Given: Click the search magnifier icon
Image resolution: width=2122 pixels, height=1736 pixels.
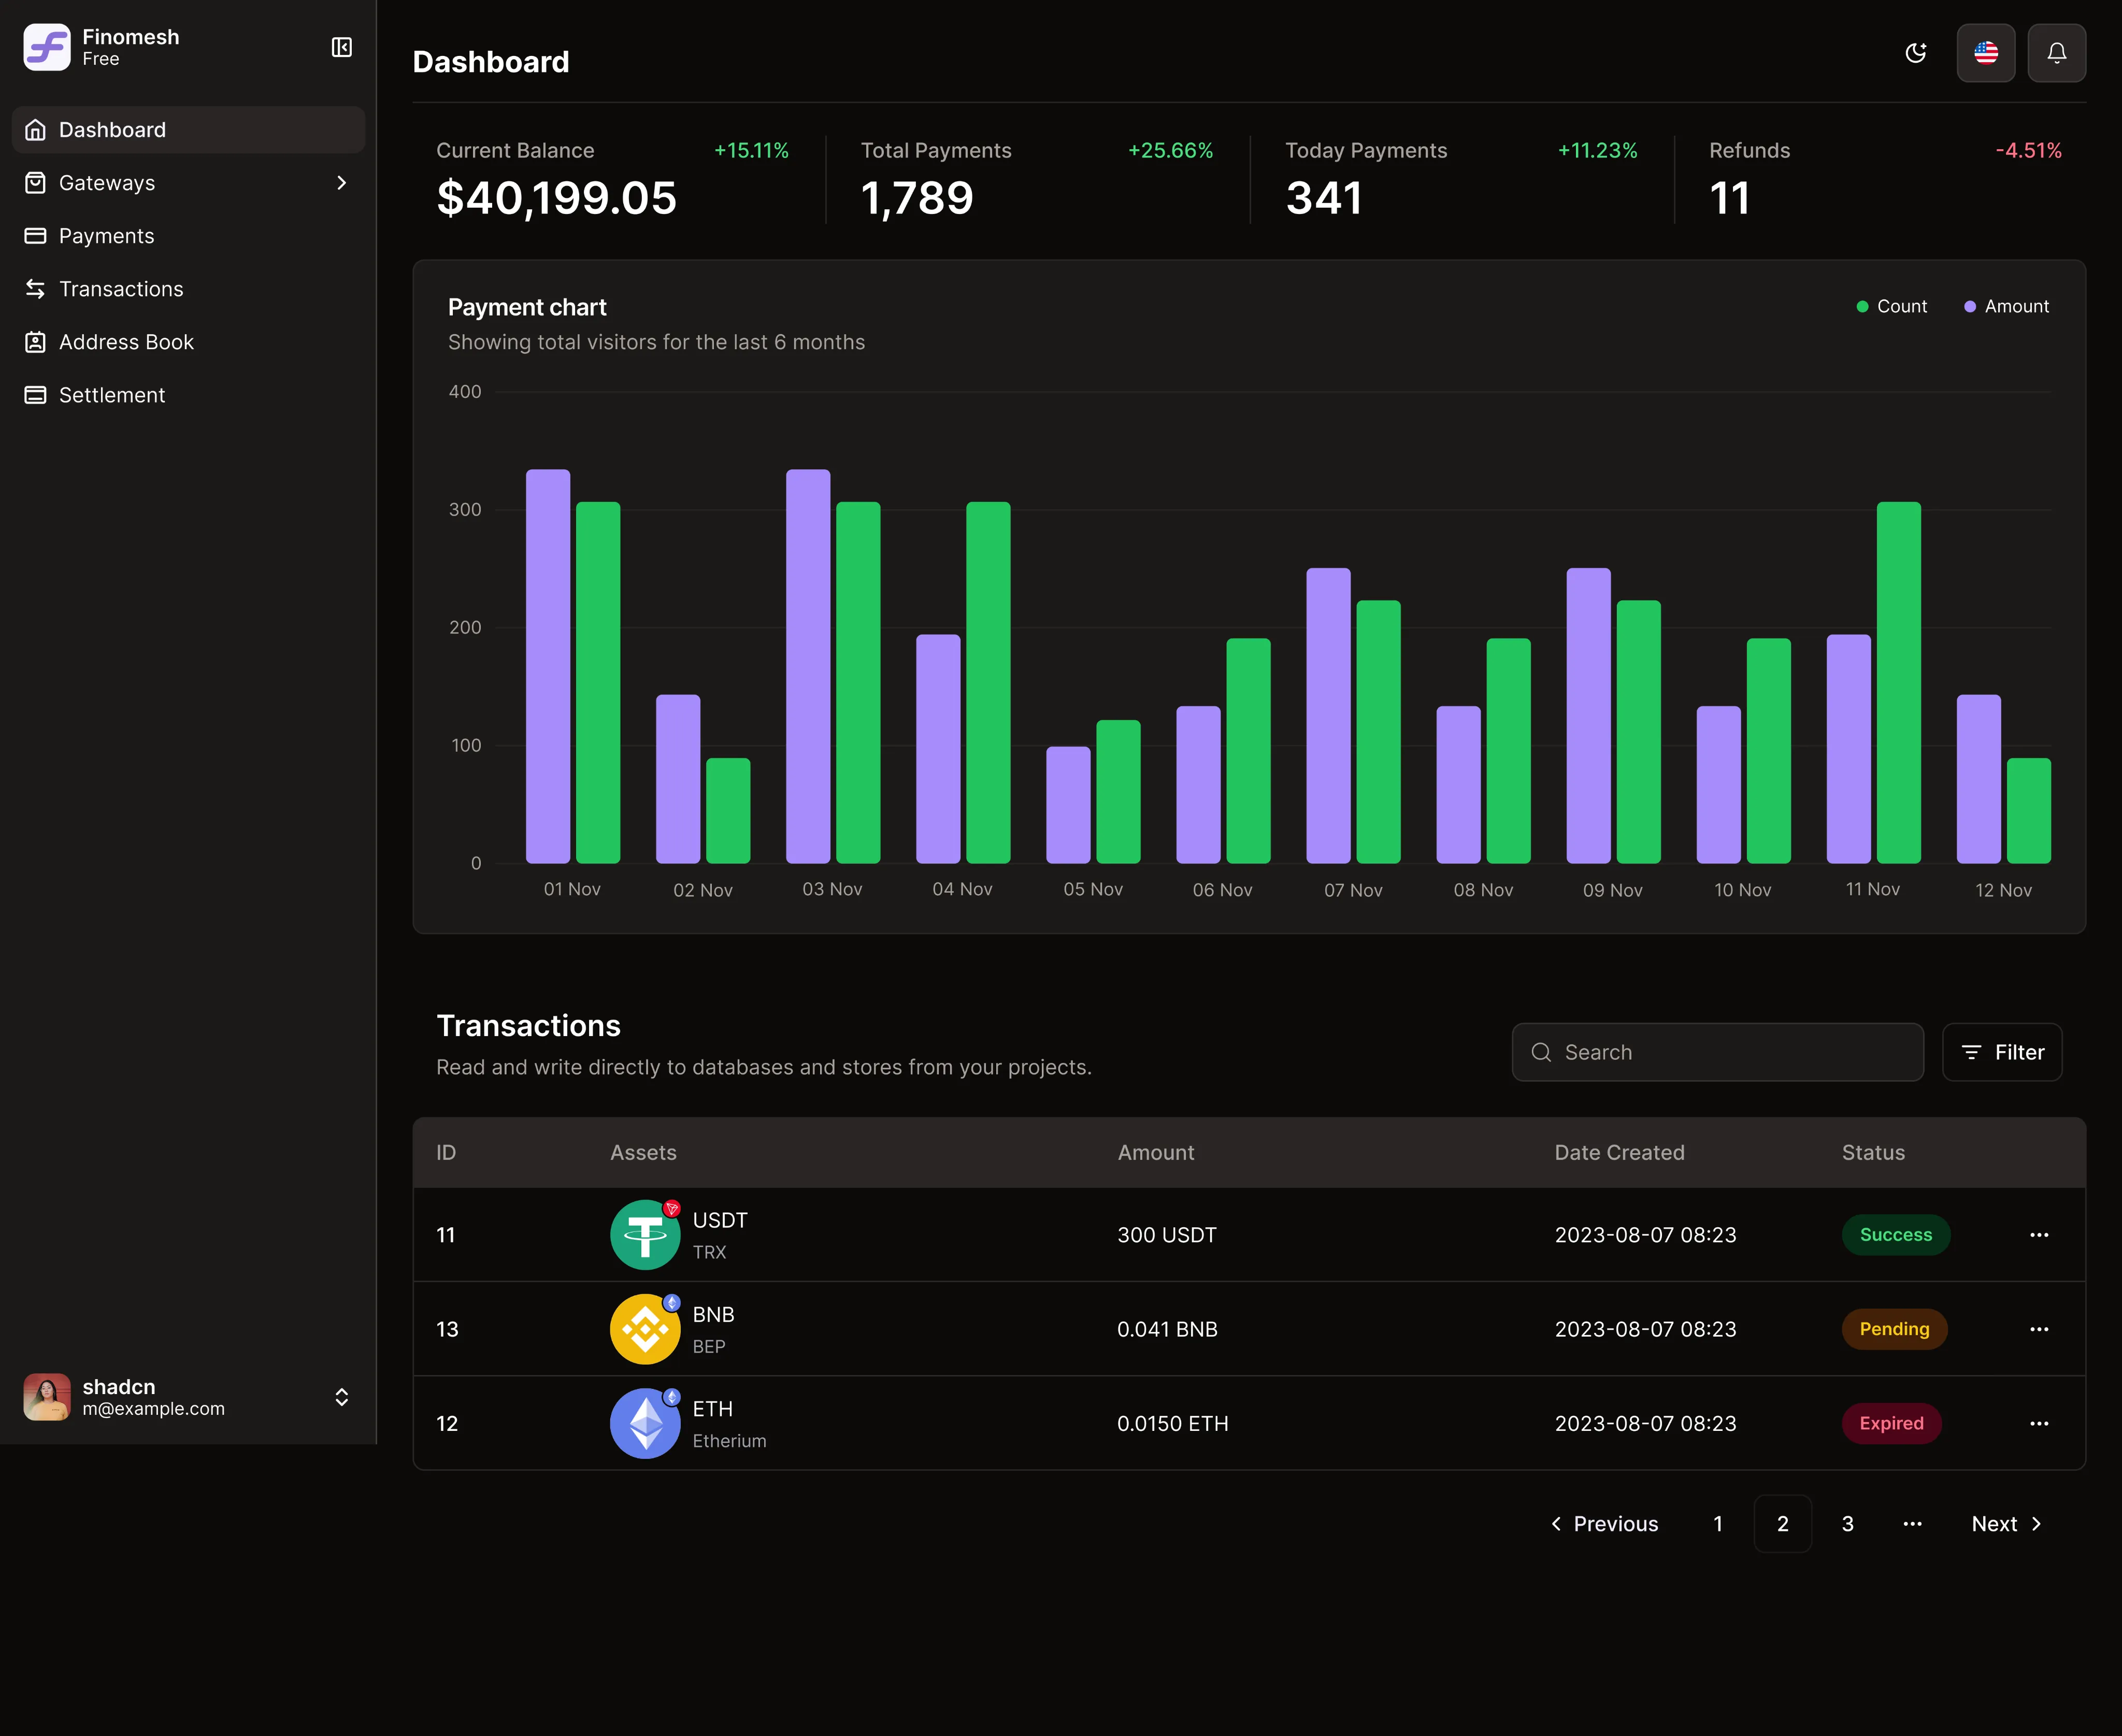Looking at the screenshot, I should pos(1541,1052).
